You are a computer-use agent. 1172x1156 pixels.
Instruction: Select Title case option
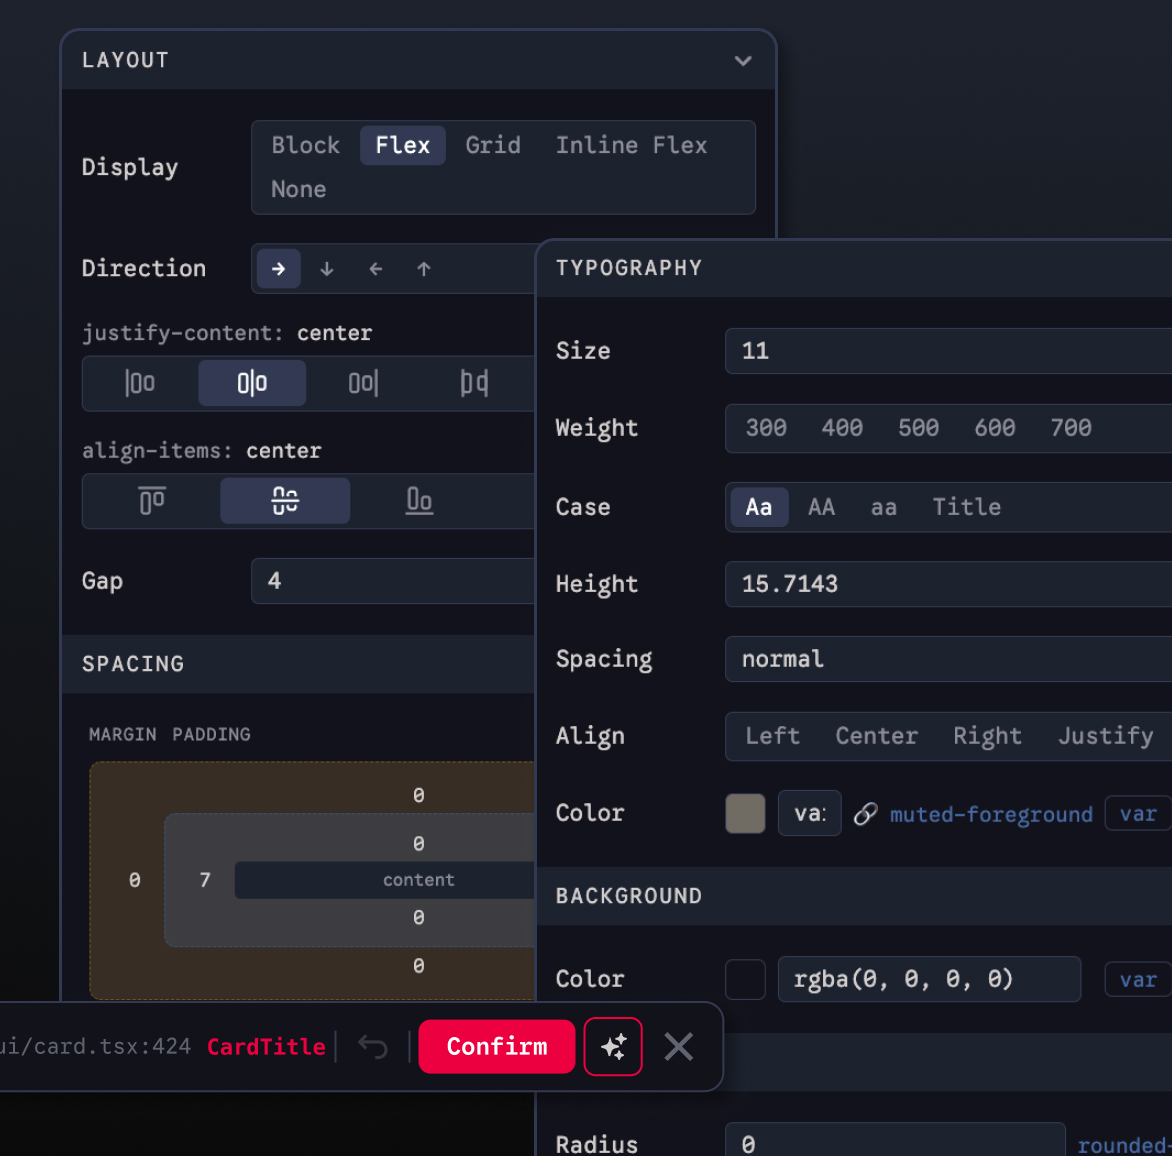966,507
